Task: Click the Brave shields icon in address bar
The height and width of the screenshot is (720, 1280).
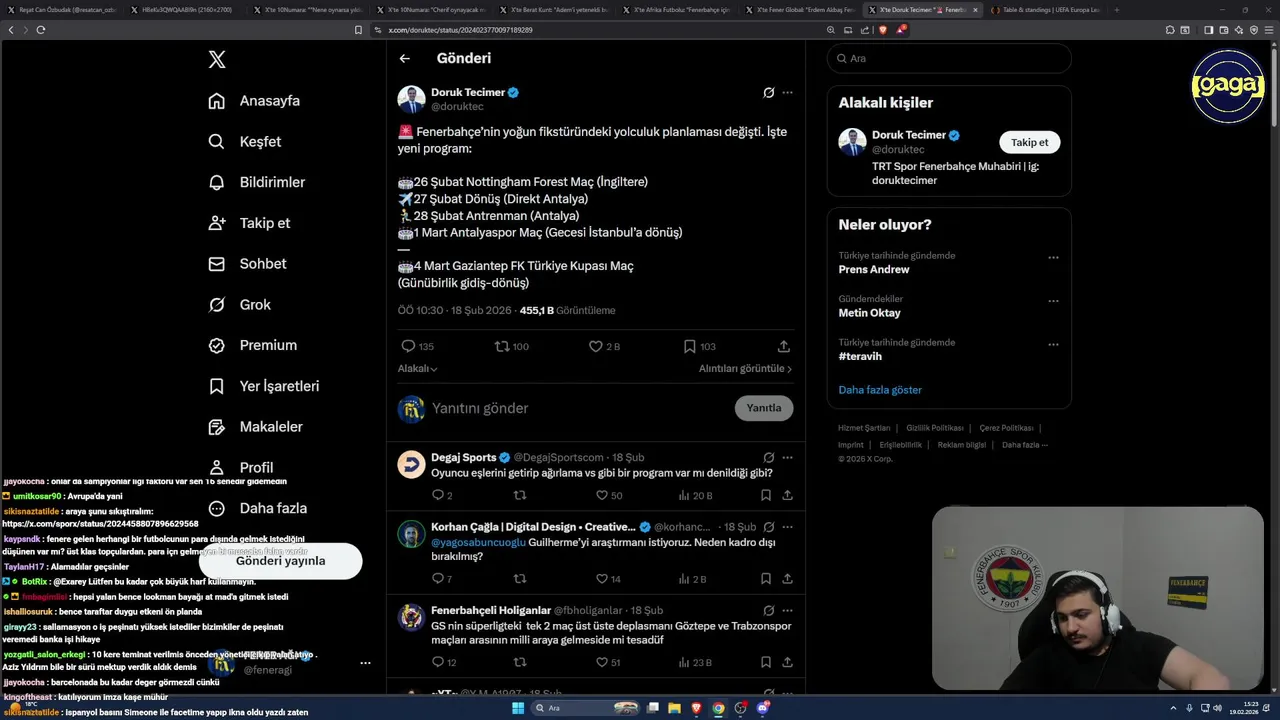Action: tap(883, 30)
